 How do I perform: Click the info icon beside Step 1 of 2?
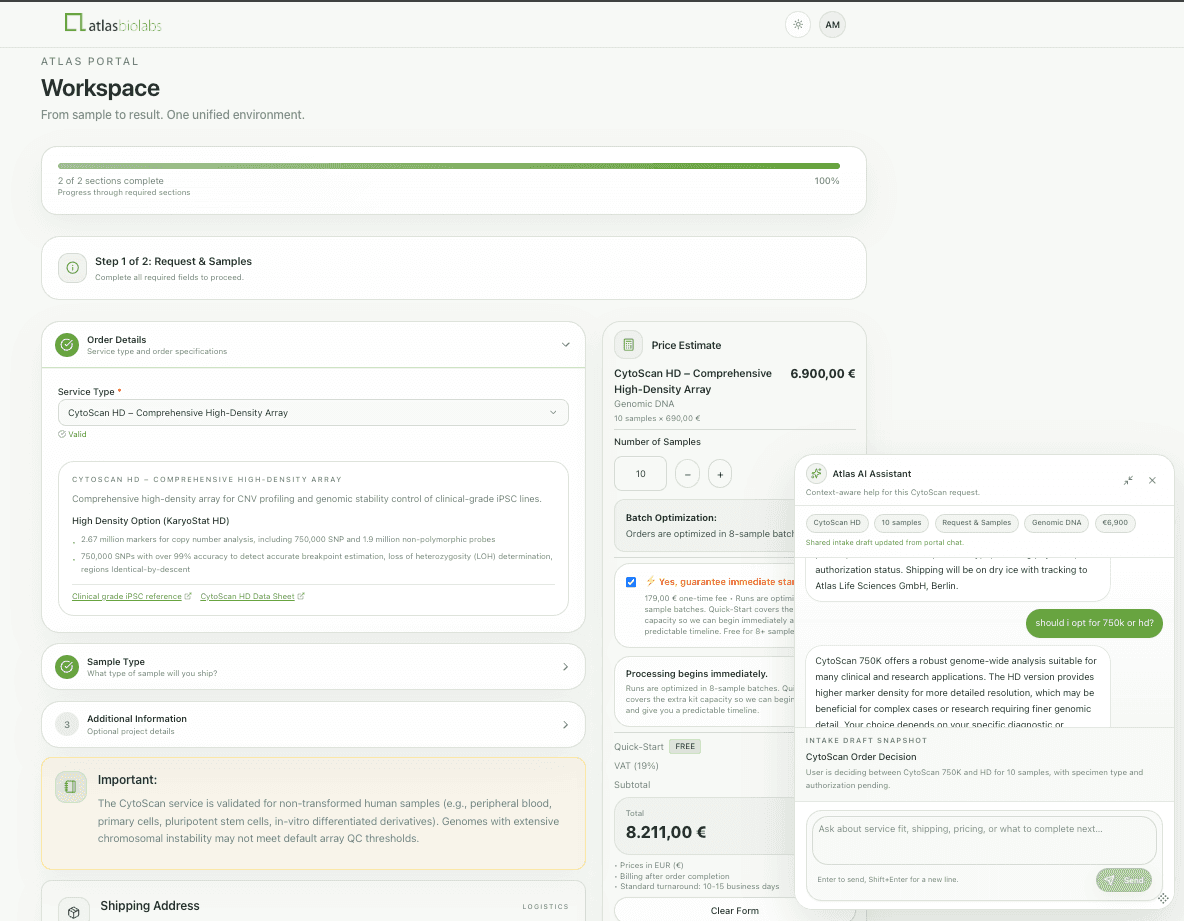pos(72,268)
